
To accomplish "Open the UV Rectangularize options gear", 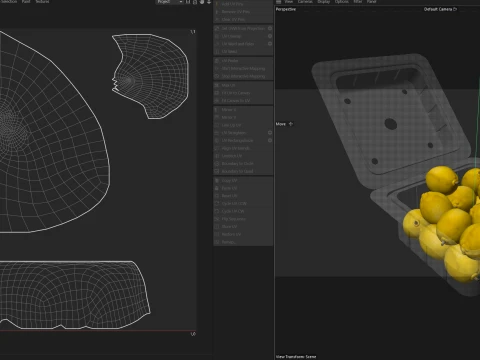I will point(270,140).
